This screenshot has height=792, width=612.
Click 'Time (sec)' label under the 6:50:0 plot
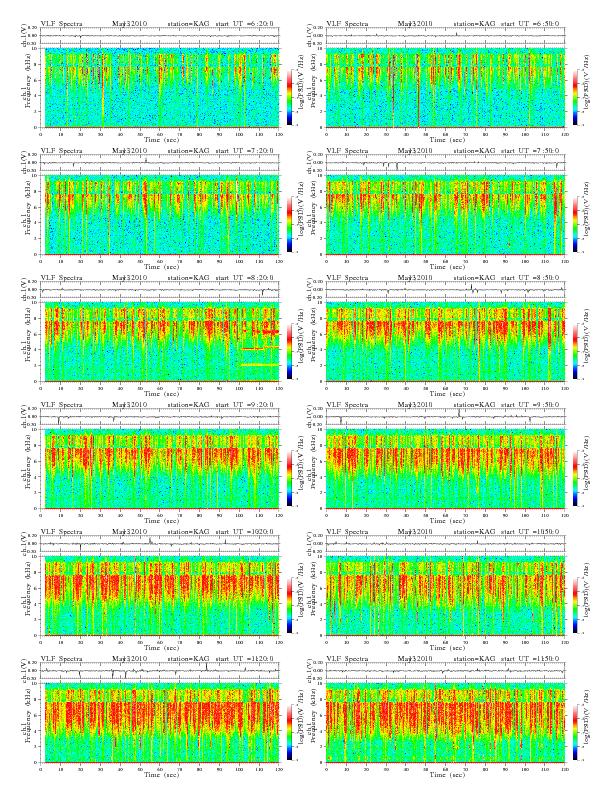(447, 139)
